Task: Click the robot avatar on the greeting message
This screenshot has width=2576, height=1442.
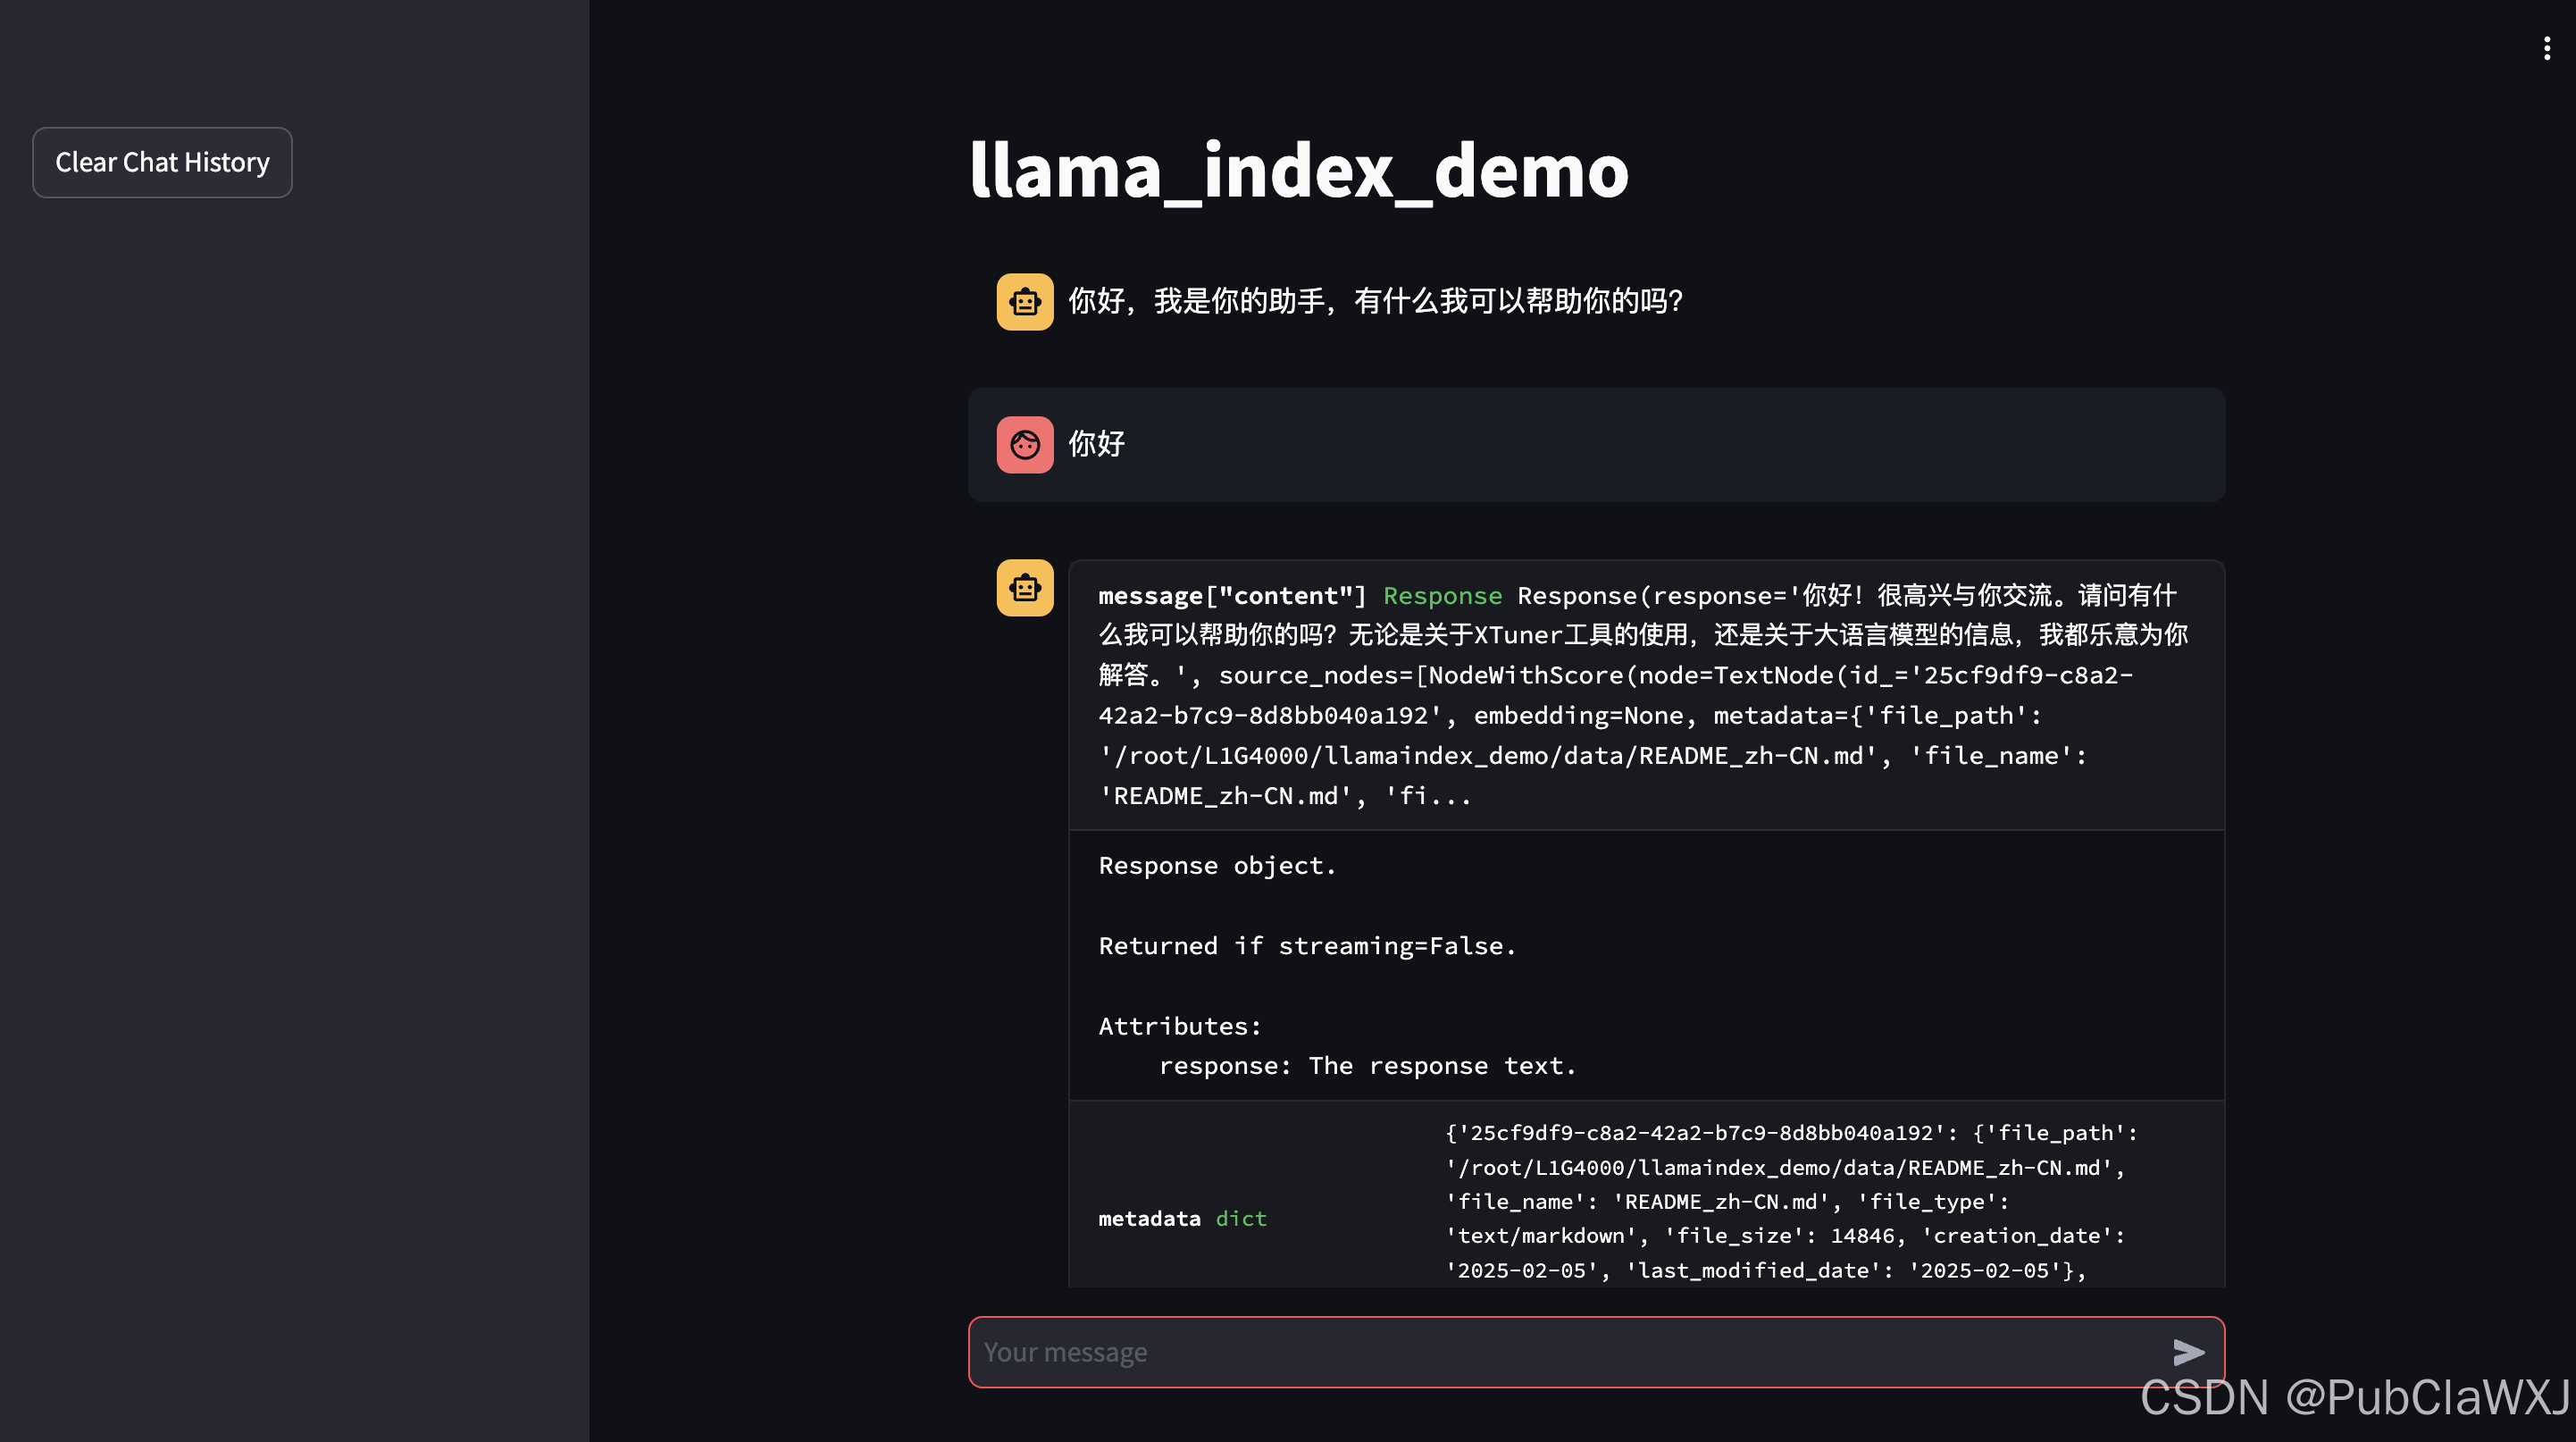Action: (1024, 301)
